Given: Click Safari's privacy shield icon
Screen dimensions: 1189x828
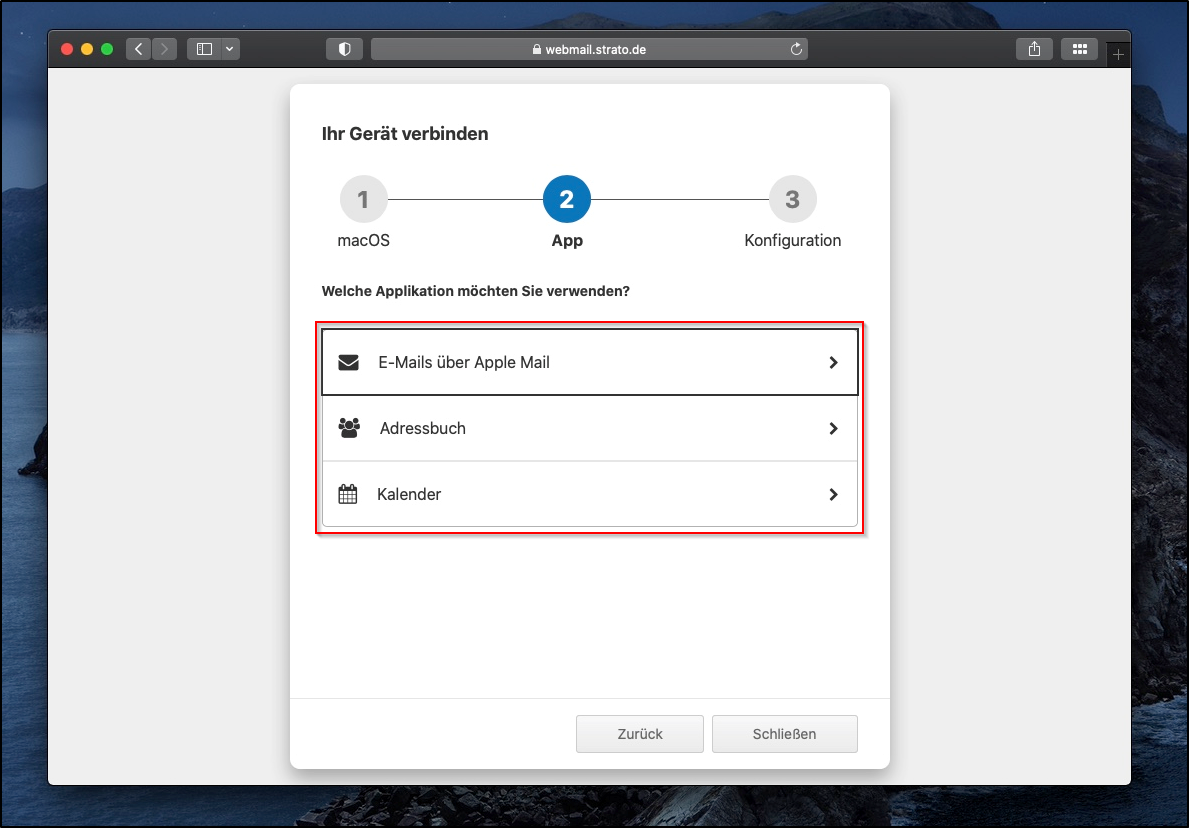Looking at the screenshot, I should point(344,49).
